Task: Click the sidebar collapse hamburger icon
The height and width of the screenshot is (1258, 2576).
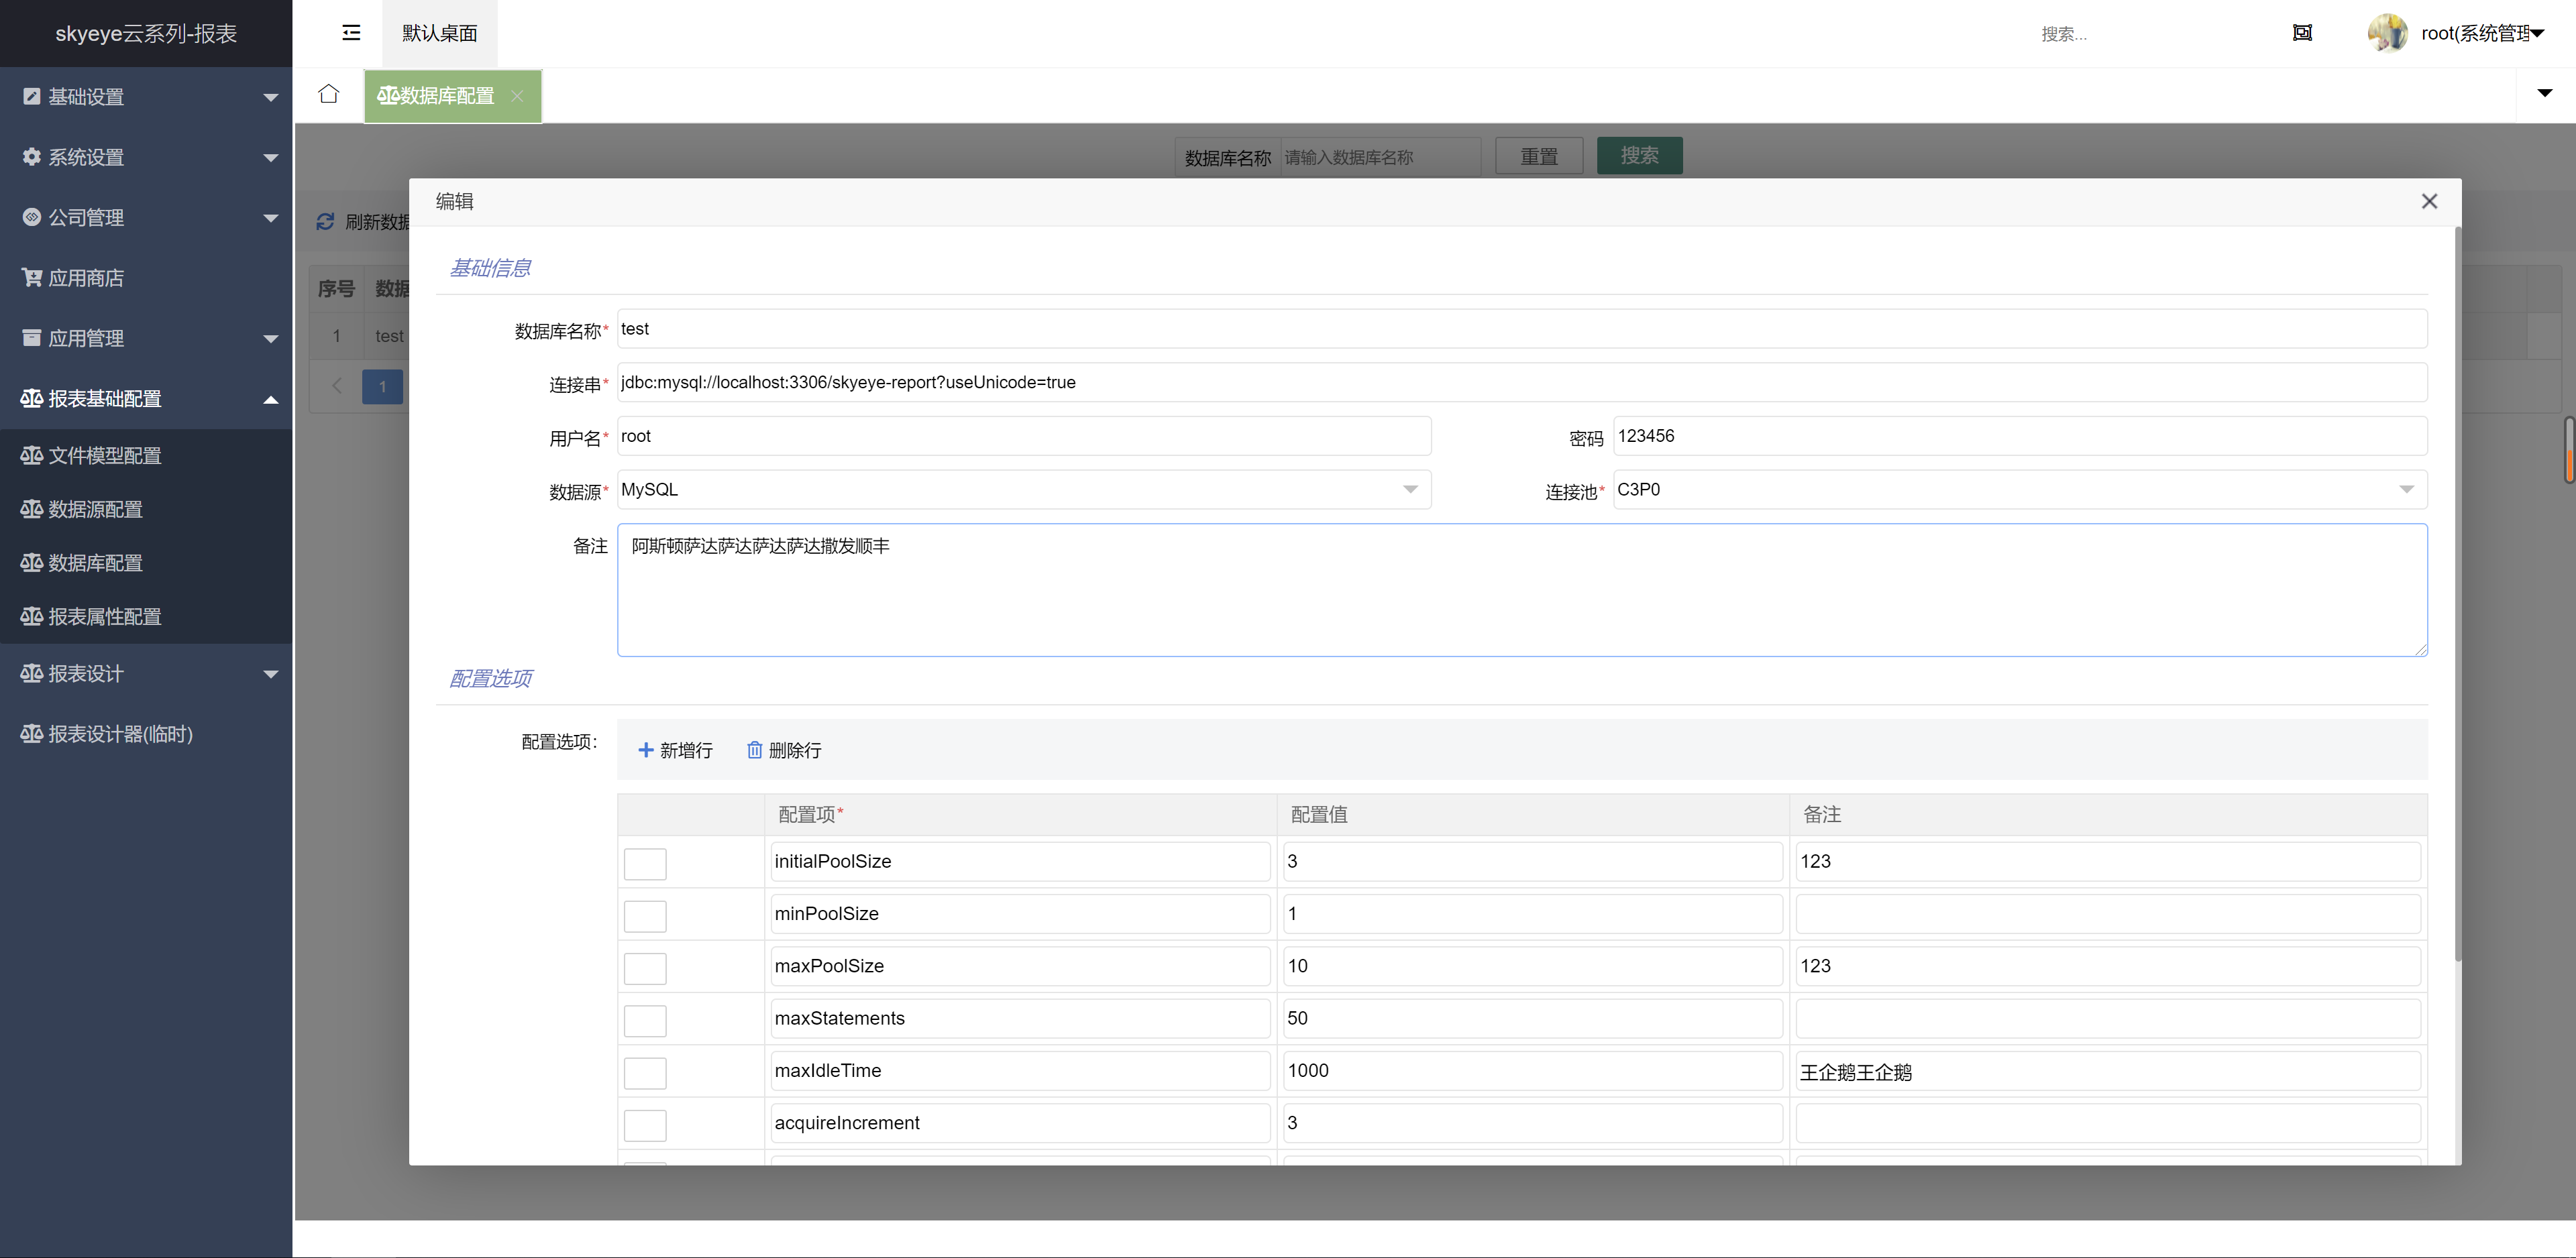Action: [x=351, y=33]
